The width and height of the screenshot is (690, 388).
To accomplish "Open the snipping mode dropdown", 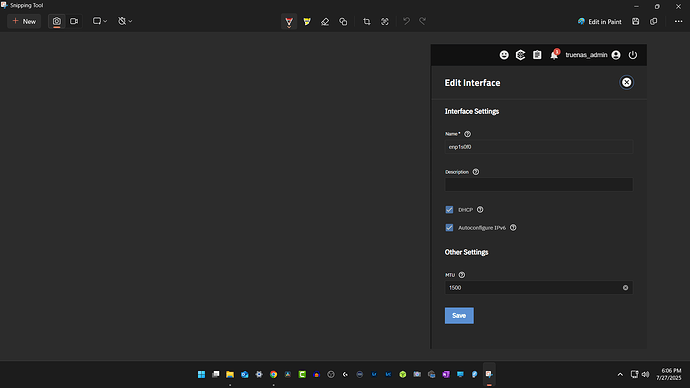I will [100, 21].
